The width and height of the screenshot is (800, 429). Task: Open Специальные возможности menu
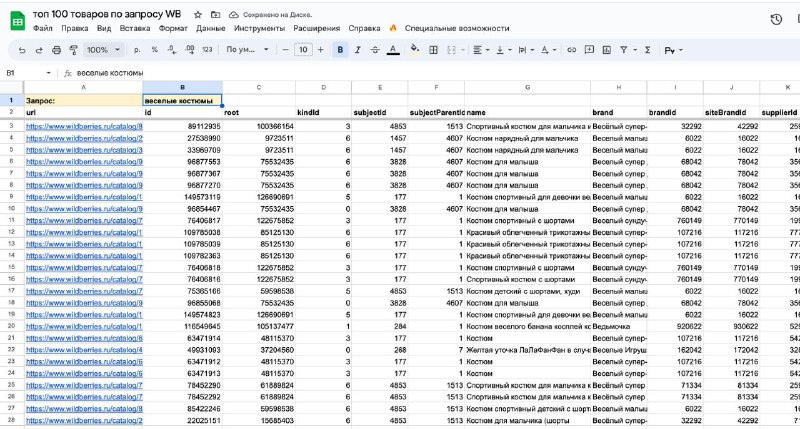457,28
